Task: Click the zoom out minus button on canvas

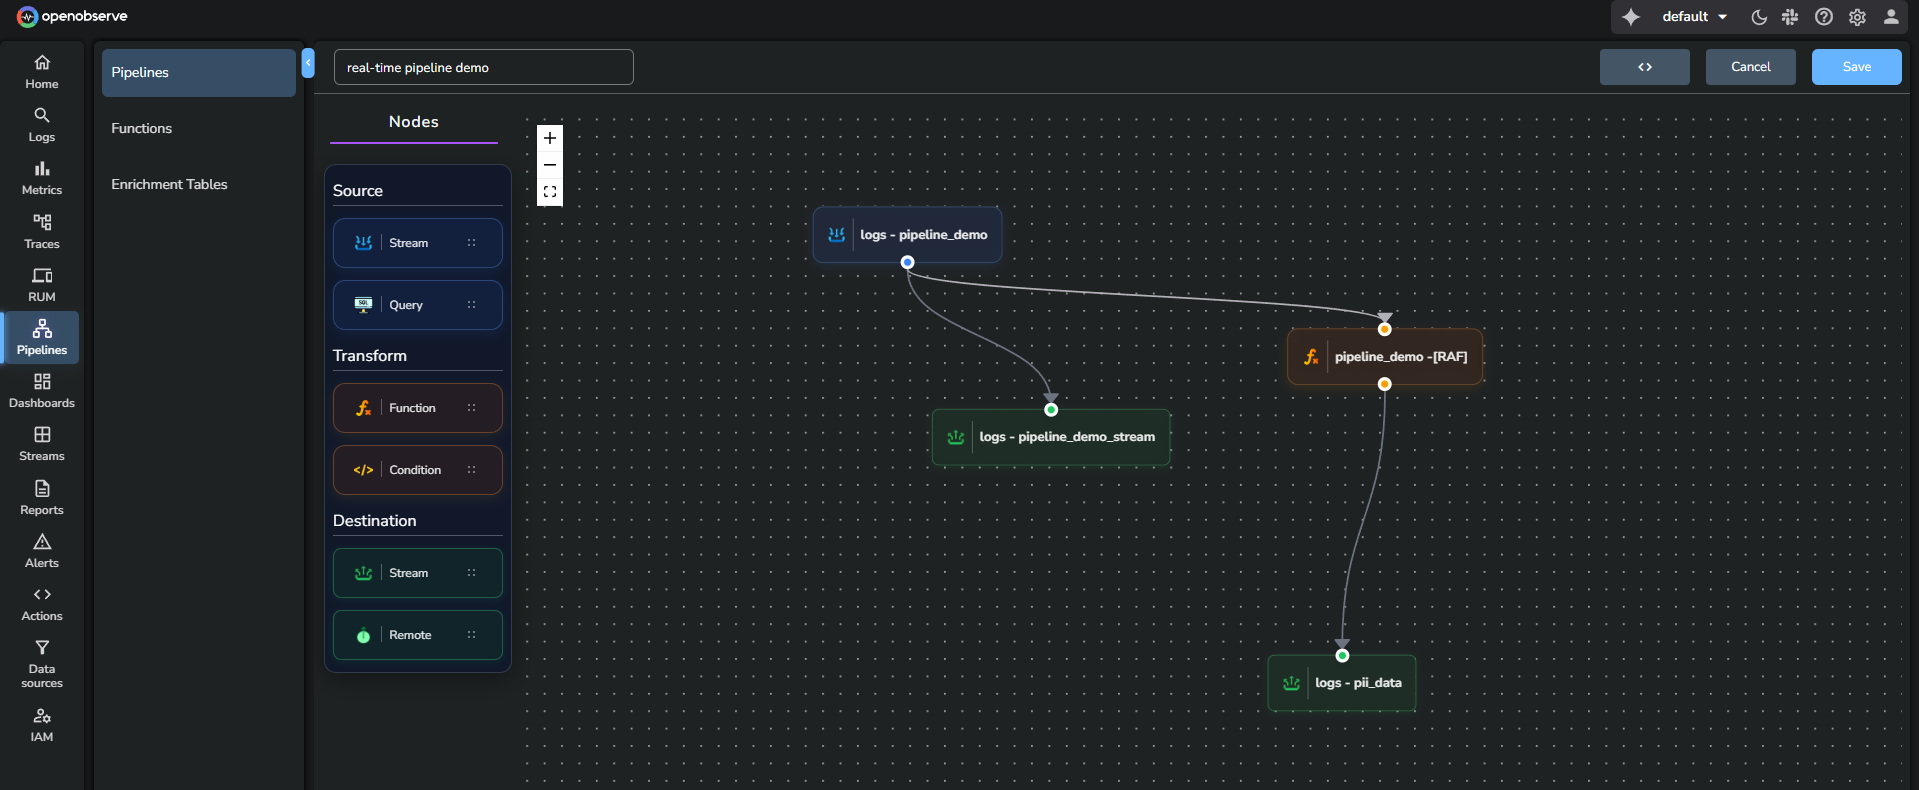Action: click(550, 165)
